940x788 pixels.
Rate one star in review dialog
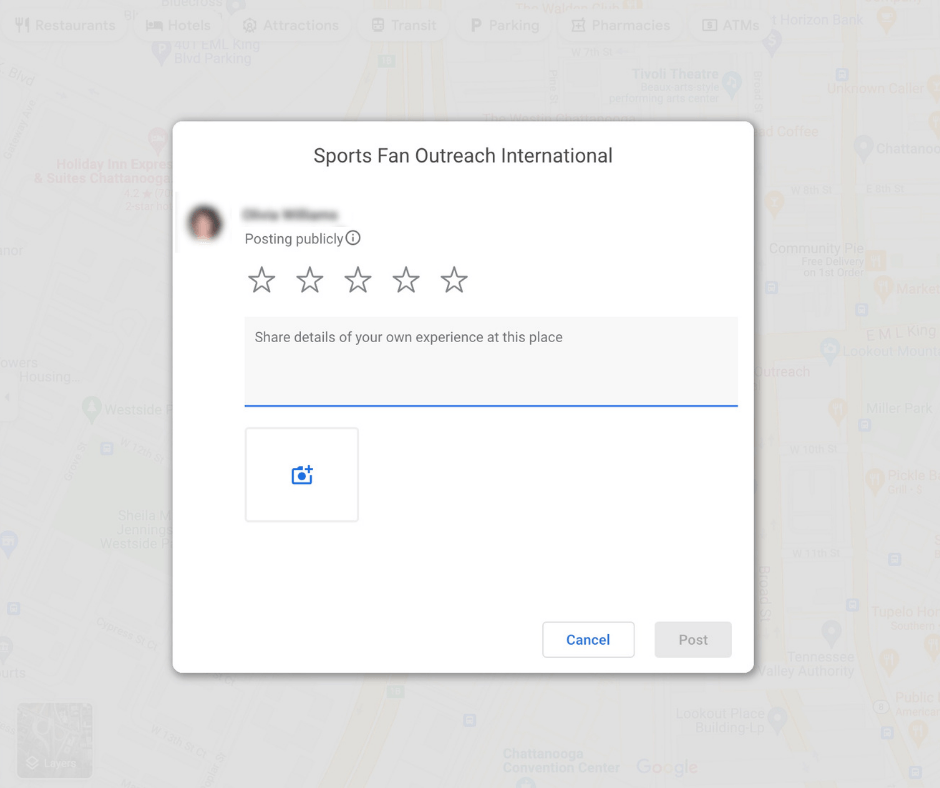coord(261,280)
